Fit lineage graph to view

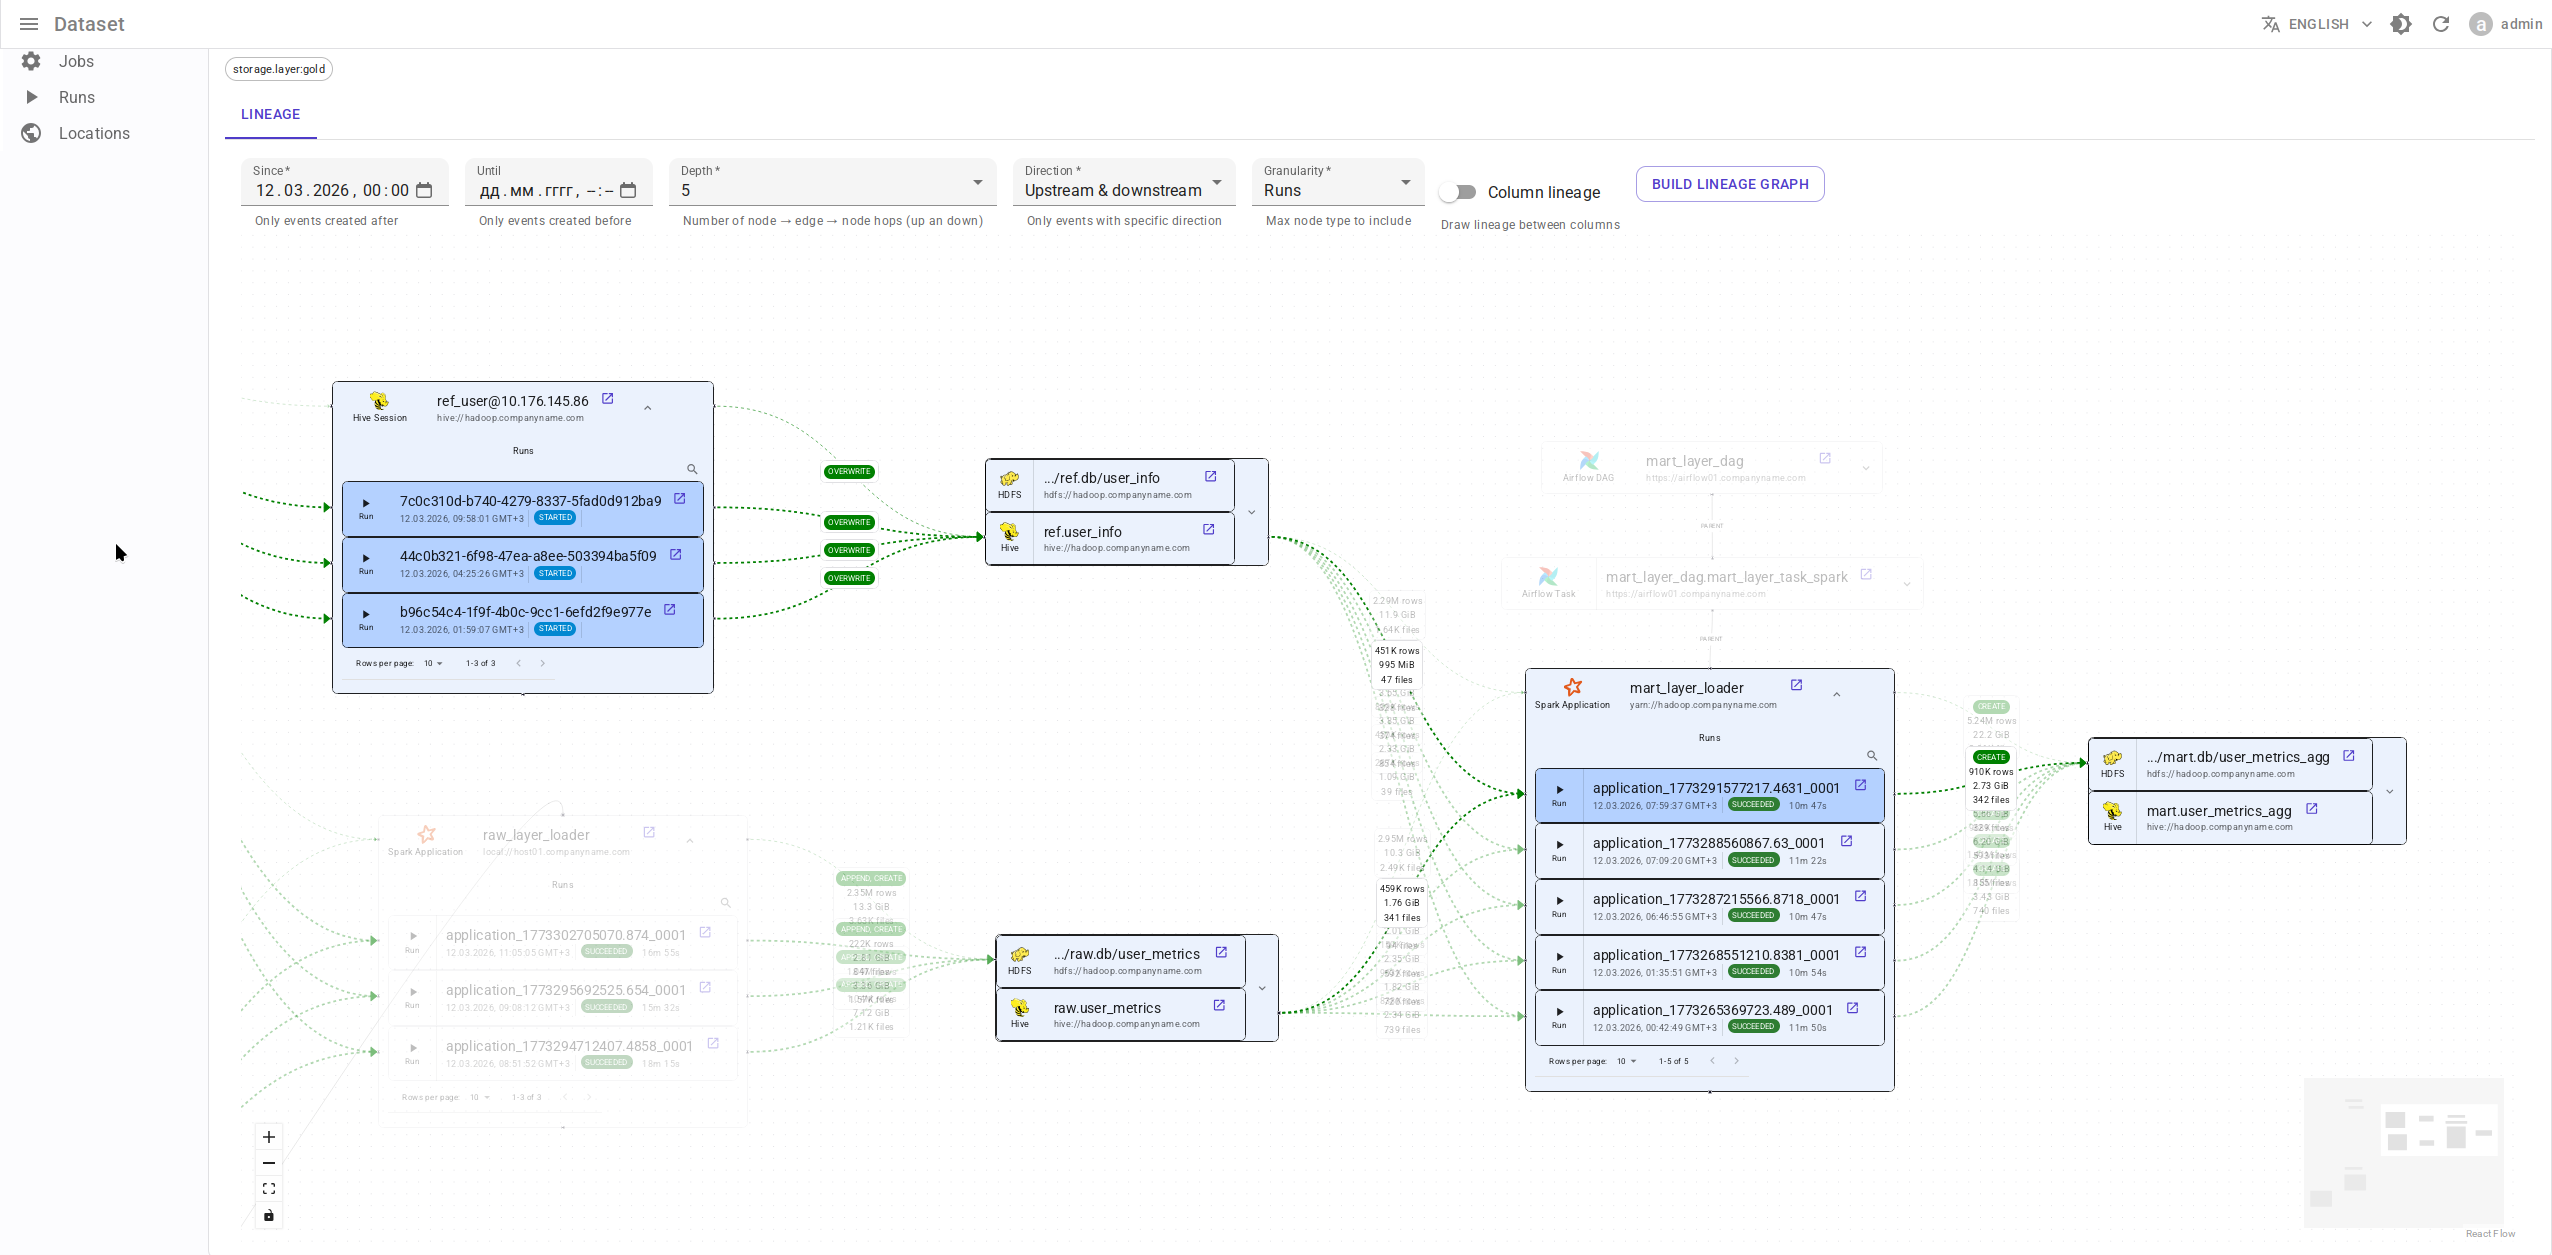pyautogui.click(x=269, y=1189)
